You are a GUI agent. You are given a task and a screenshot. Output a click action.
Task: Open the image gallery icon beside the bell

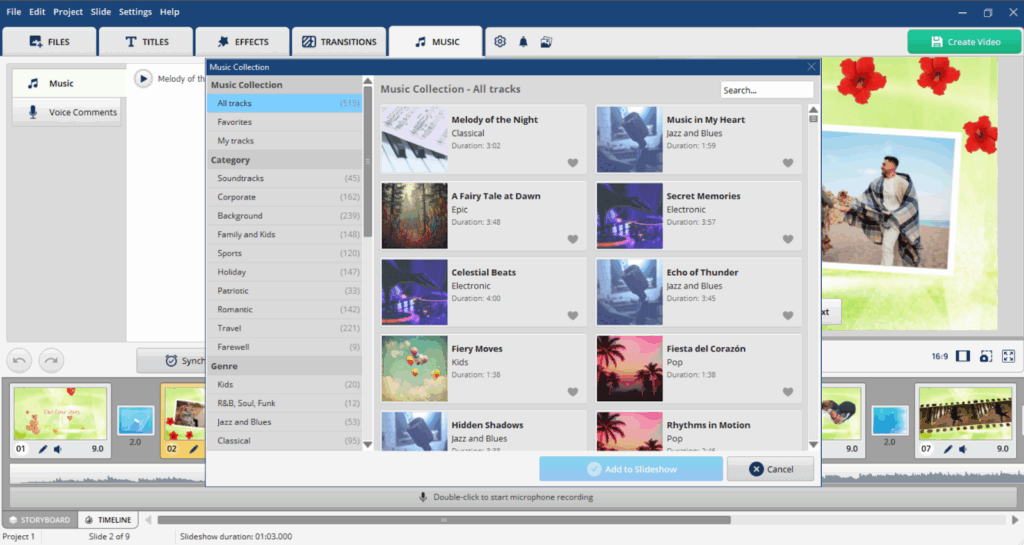[546, 42]
